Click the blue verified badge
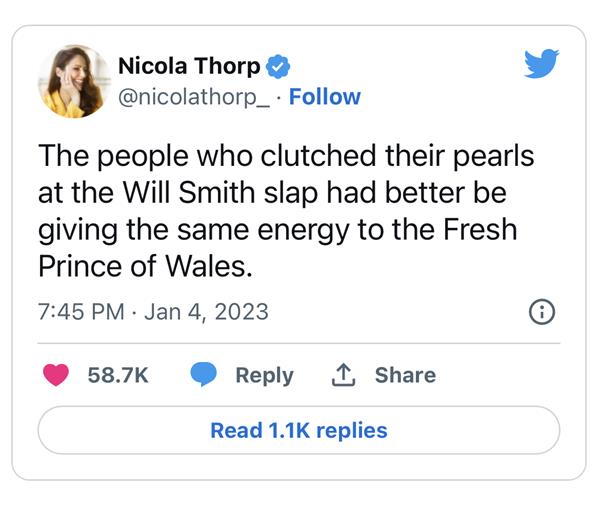Viewport: 600px width, 511px height. (x=279, y=67)
